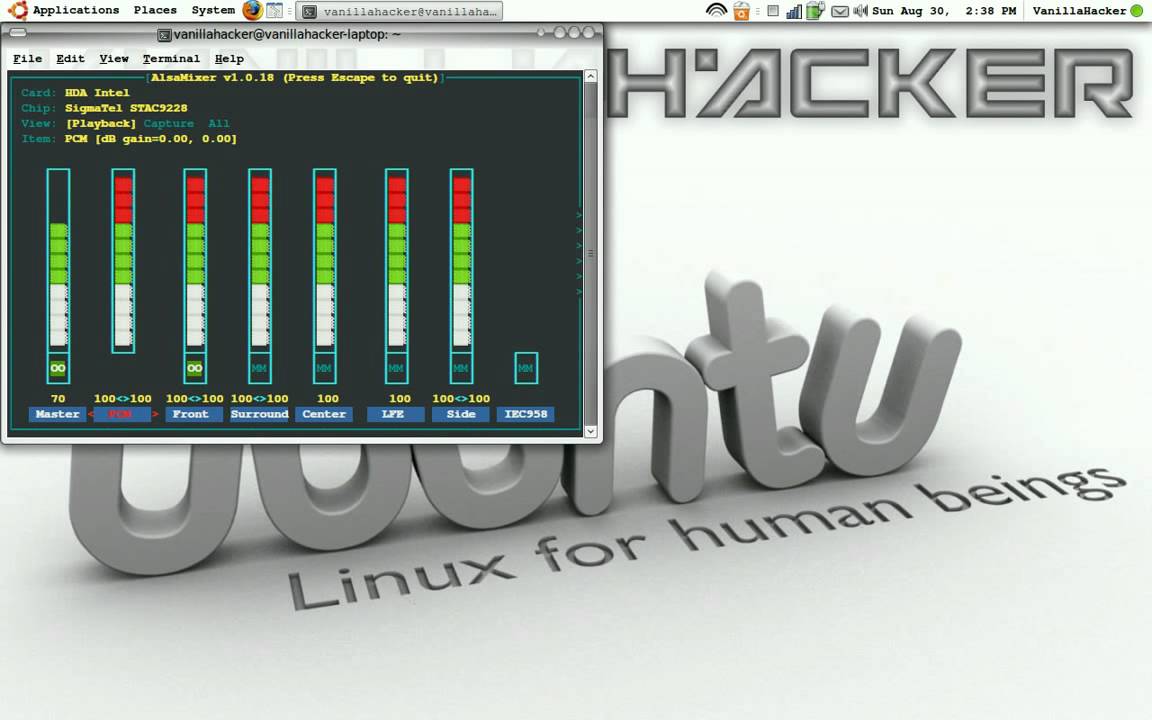Toggle the Master channel mute box
The width and height of the screenshot is (1152, 720).
pyautogui.click(x=58, y=368)
